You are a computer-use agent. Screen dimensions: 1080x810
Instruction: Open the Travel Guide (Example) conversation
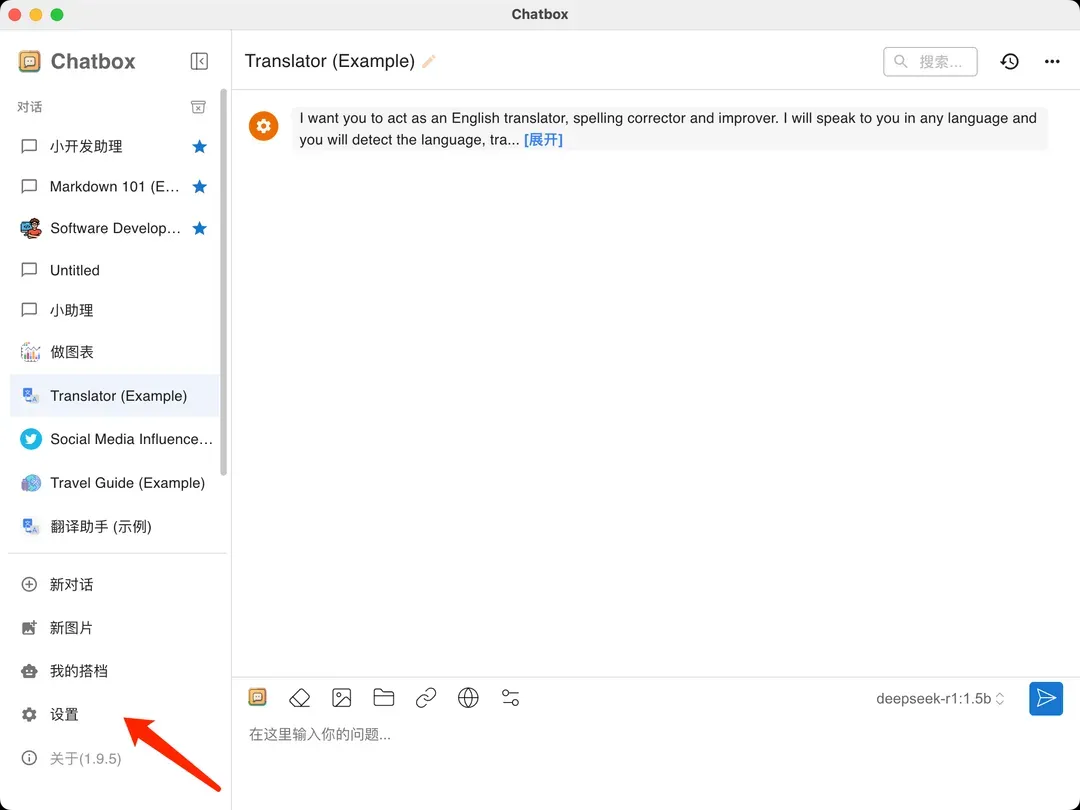point(114,483)
